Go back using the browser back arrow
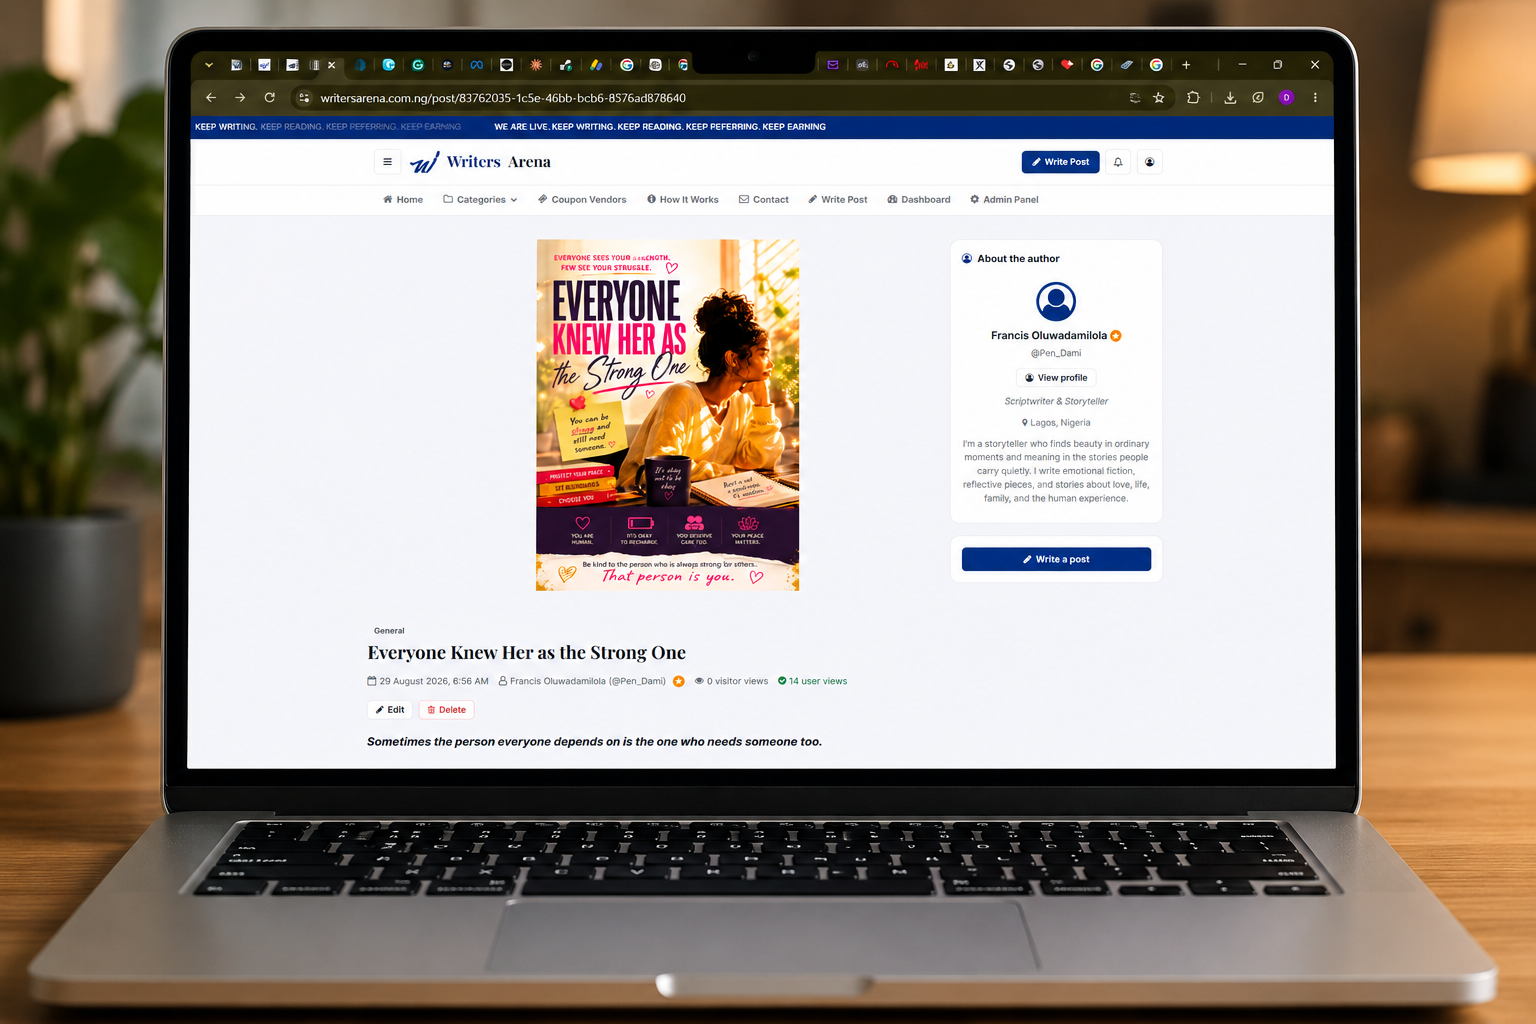 coord(211,98)
